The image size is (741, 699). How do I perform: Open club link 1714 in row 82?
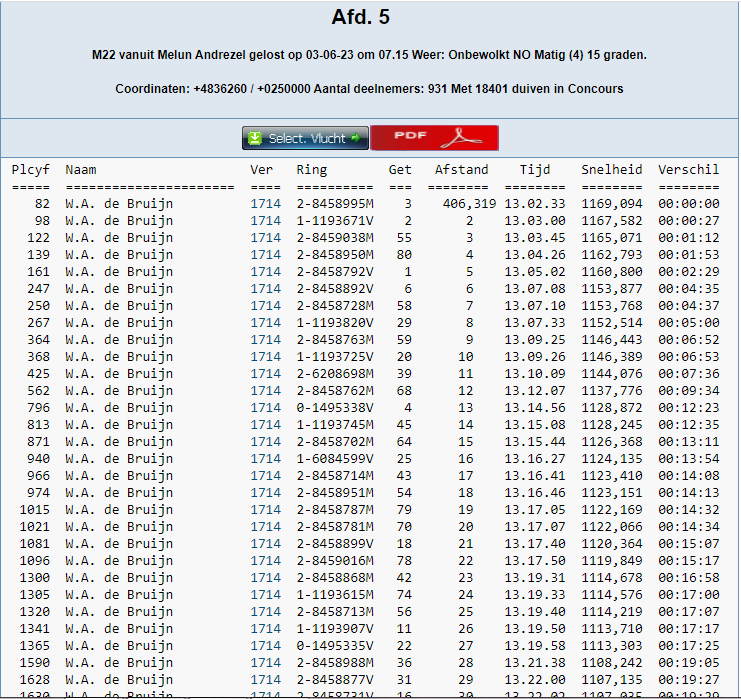point(265,204)
